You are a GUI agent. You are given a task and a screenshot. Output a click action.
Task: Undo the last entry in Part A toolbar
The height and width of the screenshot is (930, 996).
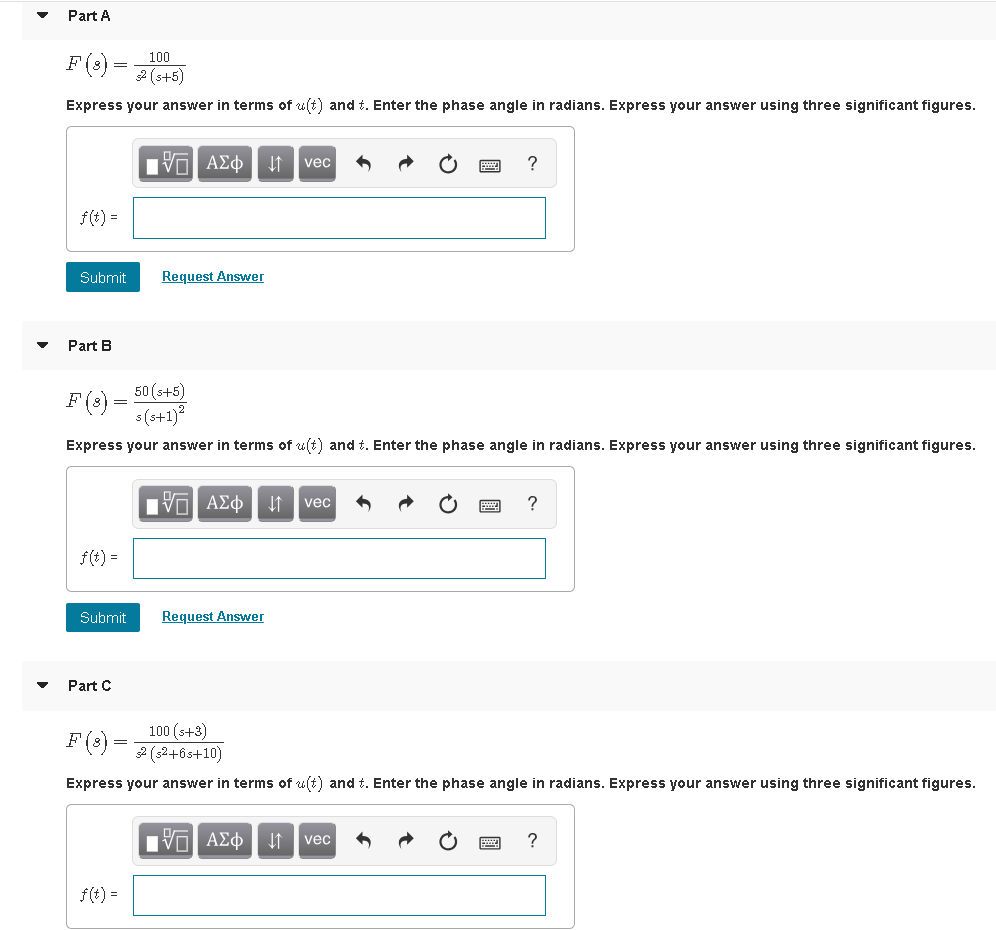[363, 163]
